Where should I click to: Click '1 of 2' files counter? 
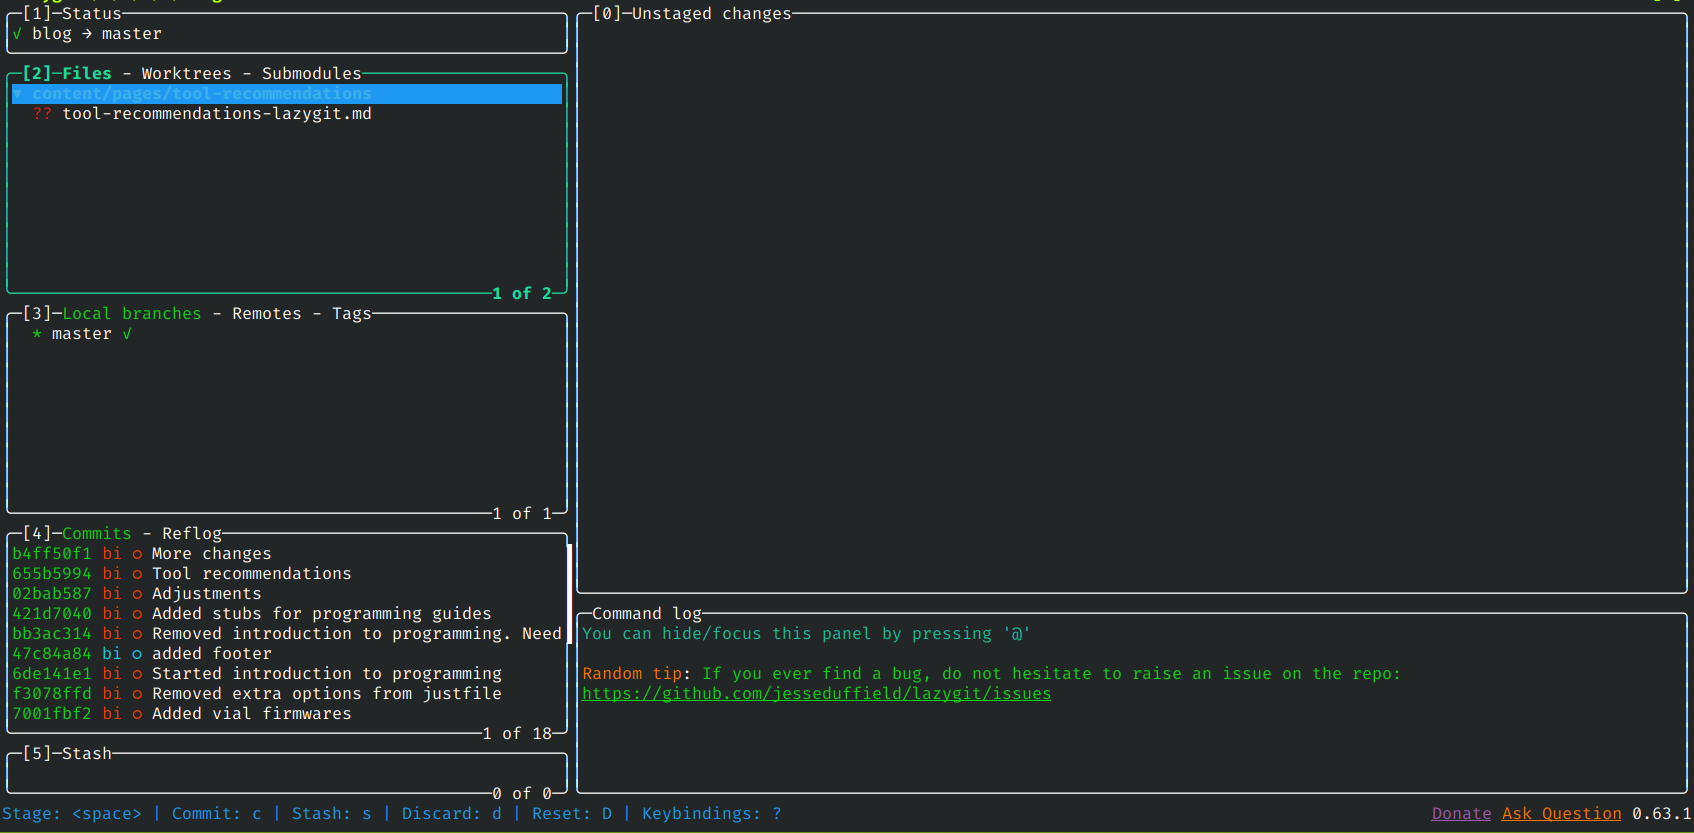point(522,294)
